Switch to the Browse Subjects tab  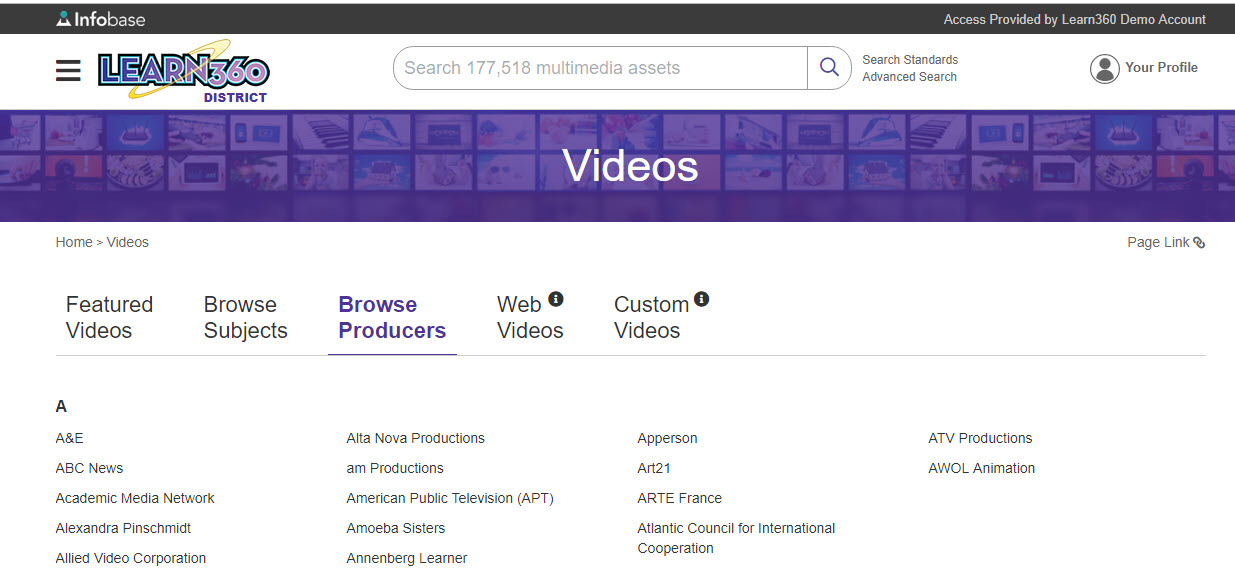[245, 317]
